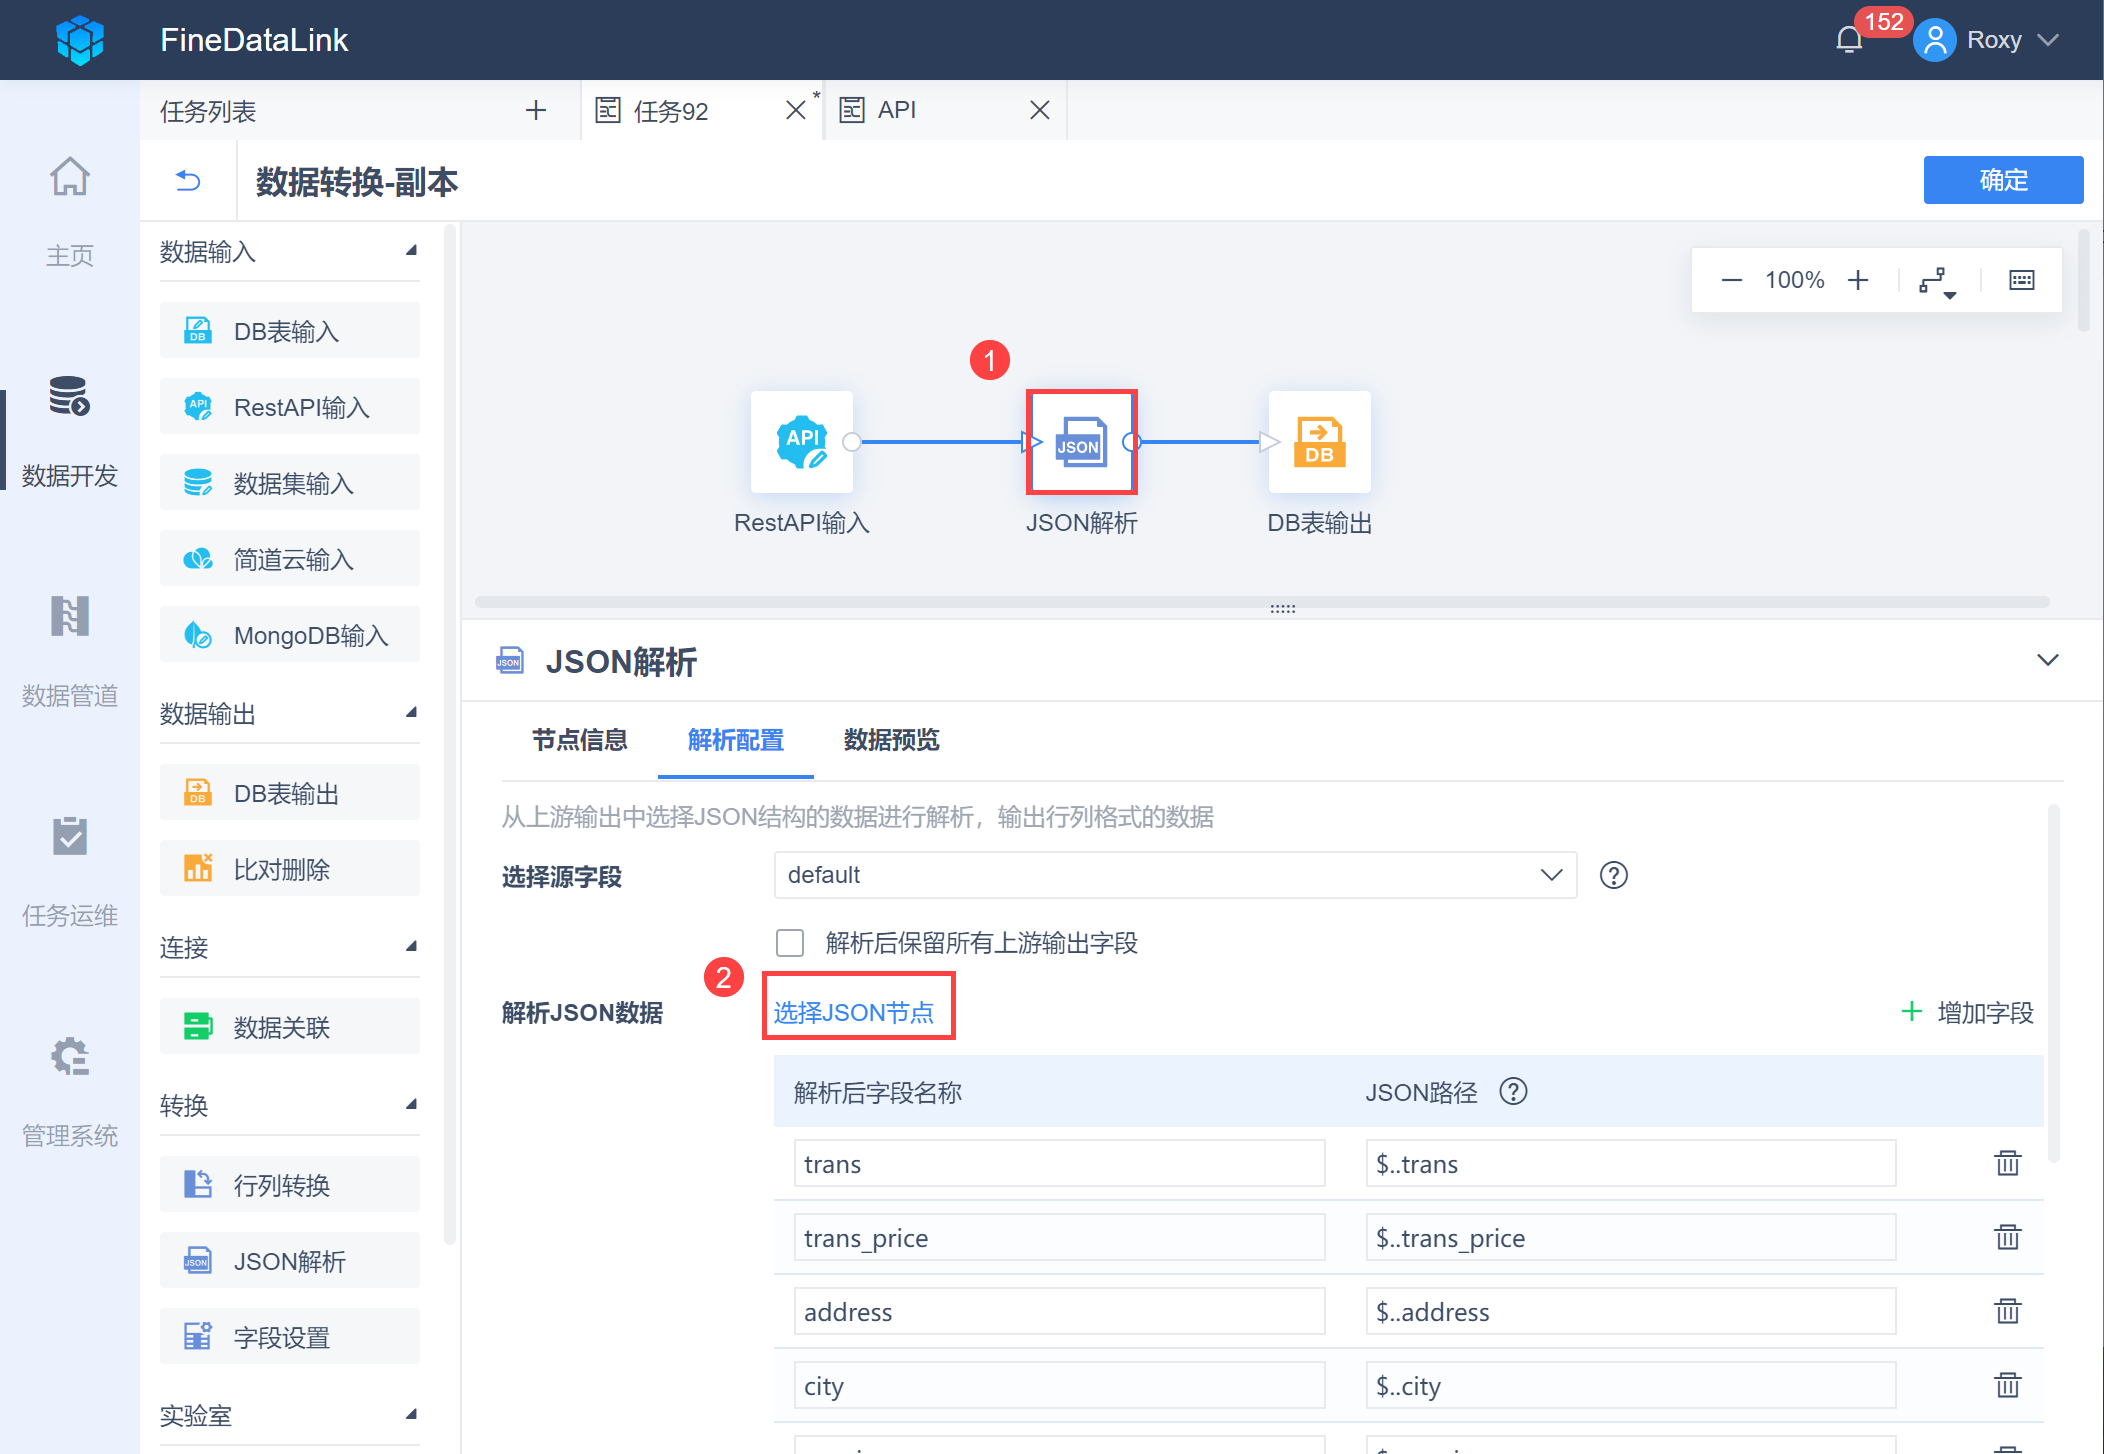The height and width of the screenshot is (1454, 2104).
Task: Click the zoom in plus icon
Action: (x=1858, y=280)
